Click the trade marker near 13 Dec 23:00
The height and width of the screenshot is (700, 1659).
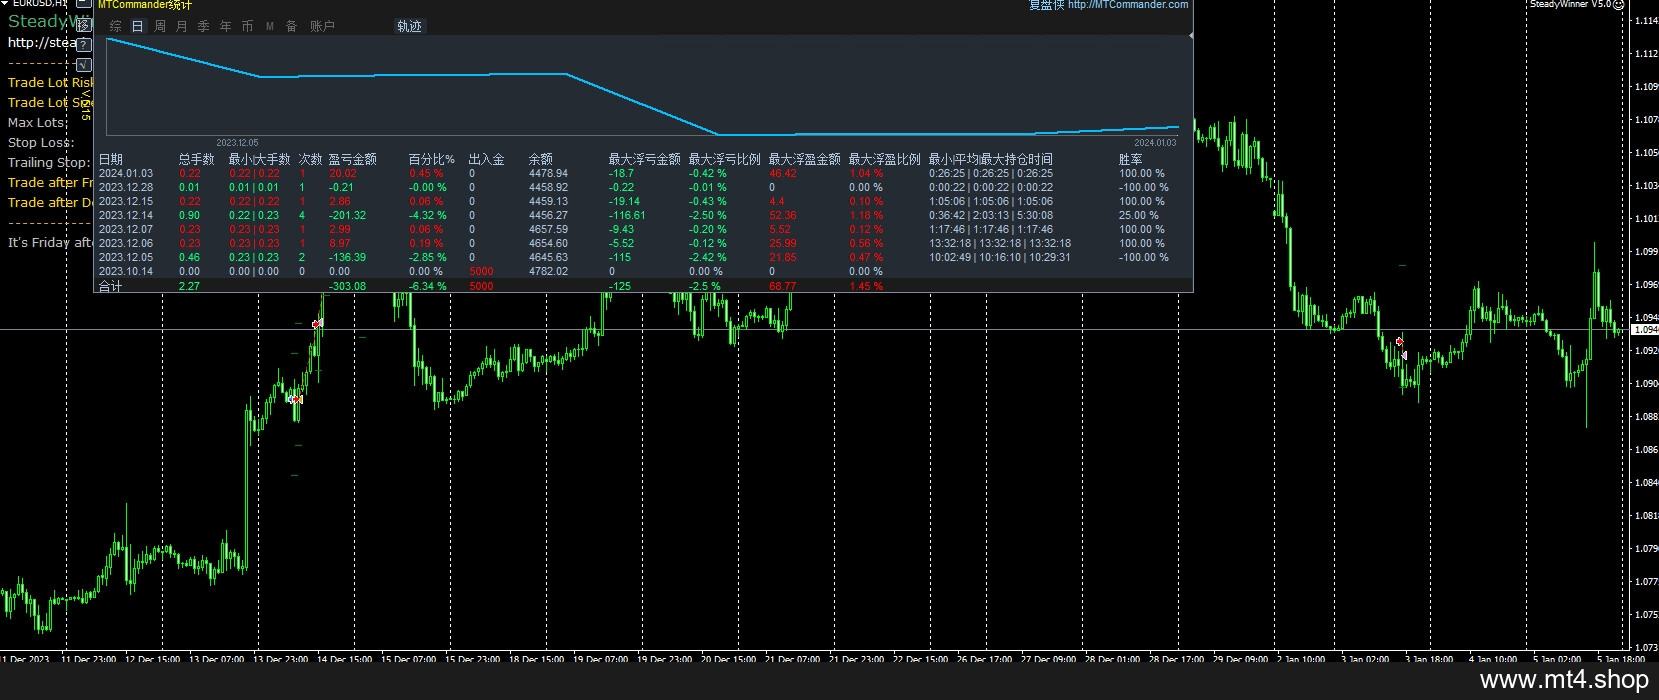click(x=295, y=399)
